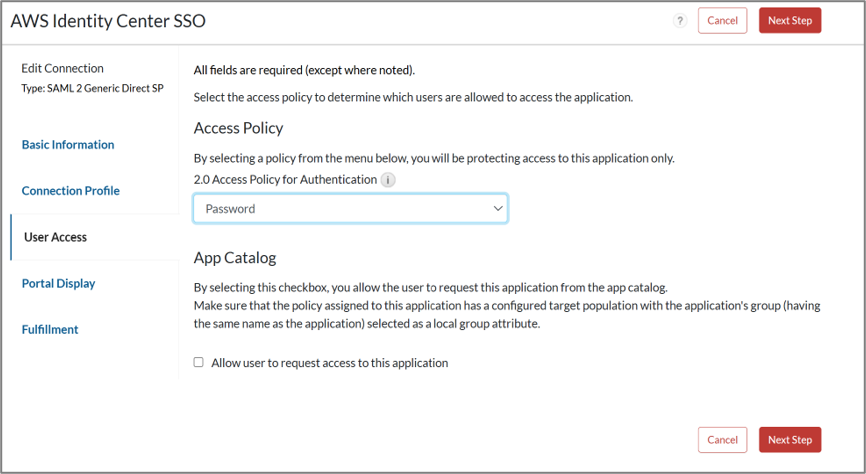The height and width of the screenshot is (474, 866).
Task: Enable Allow user to request access checkbox
Action: coord(198,362)
